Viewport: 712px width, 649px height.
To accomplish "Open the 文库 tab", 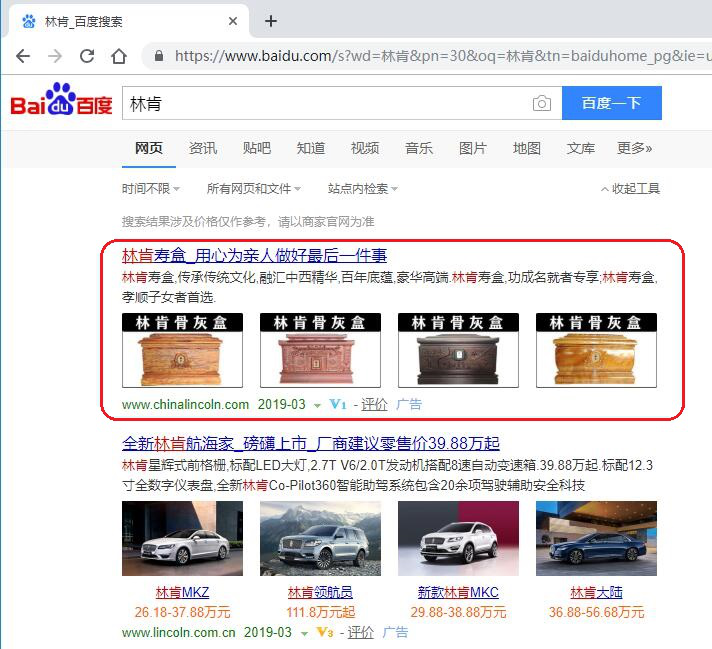I will (x=581, y=148).
